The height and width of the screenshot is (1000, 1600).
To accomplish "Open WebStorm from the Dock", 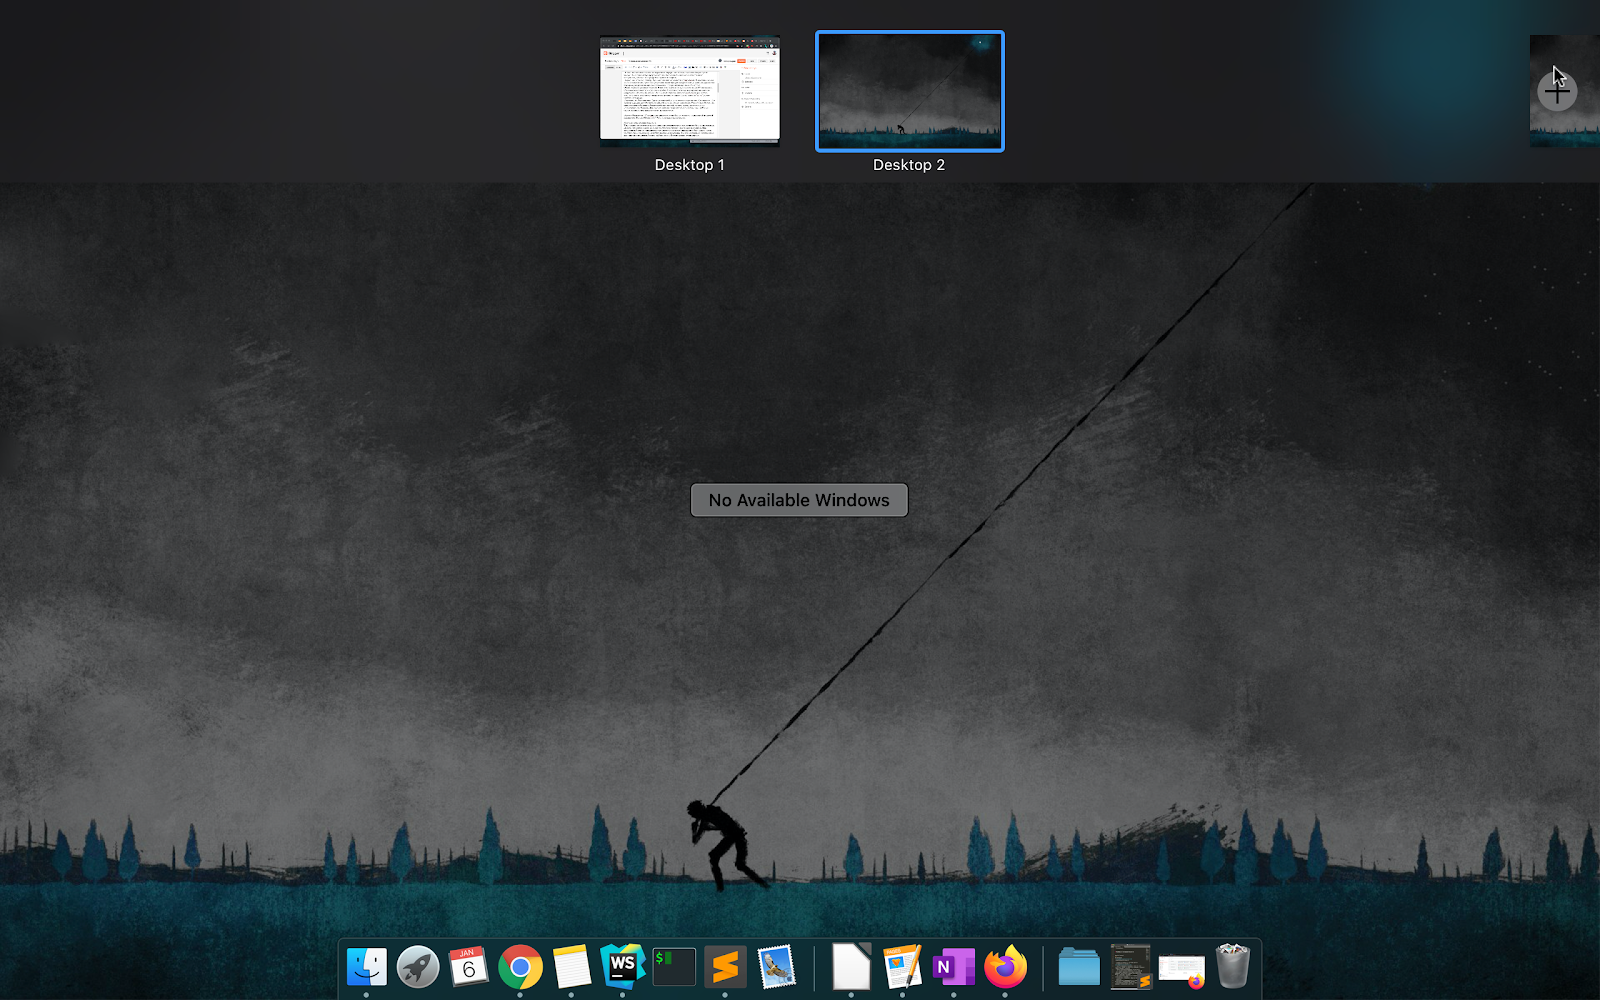I will tap(622, 967).
